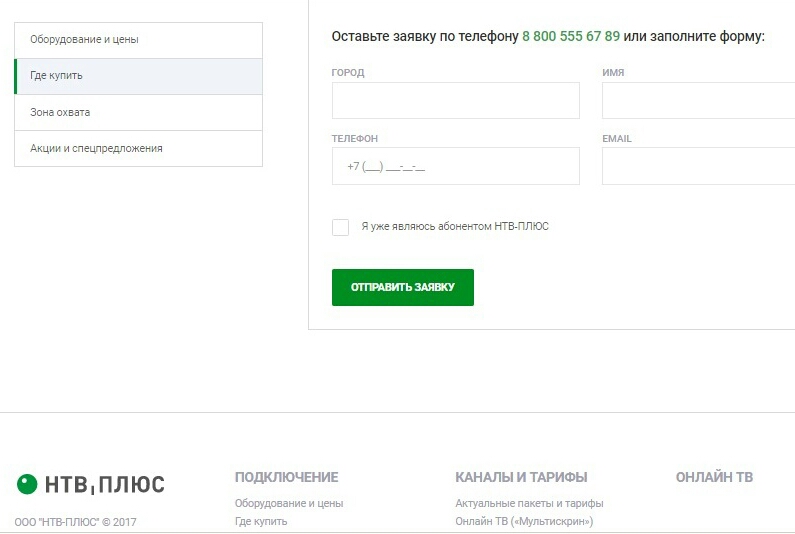Follow the footer Оборудование и цены link

click(289, 503)
